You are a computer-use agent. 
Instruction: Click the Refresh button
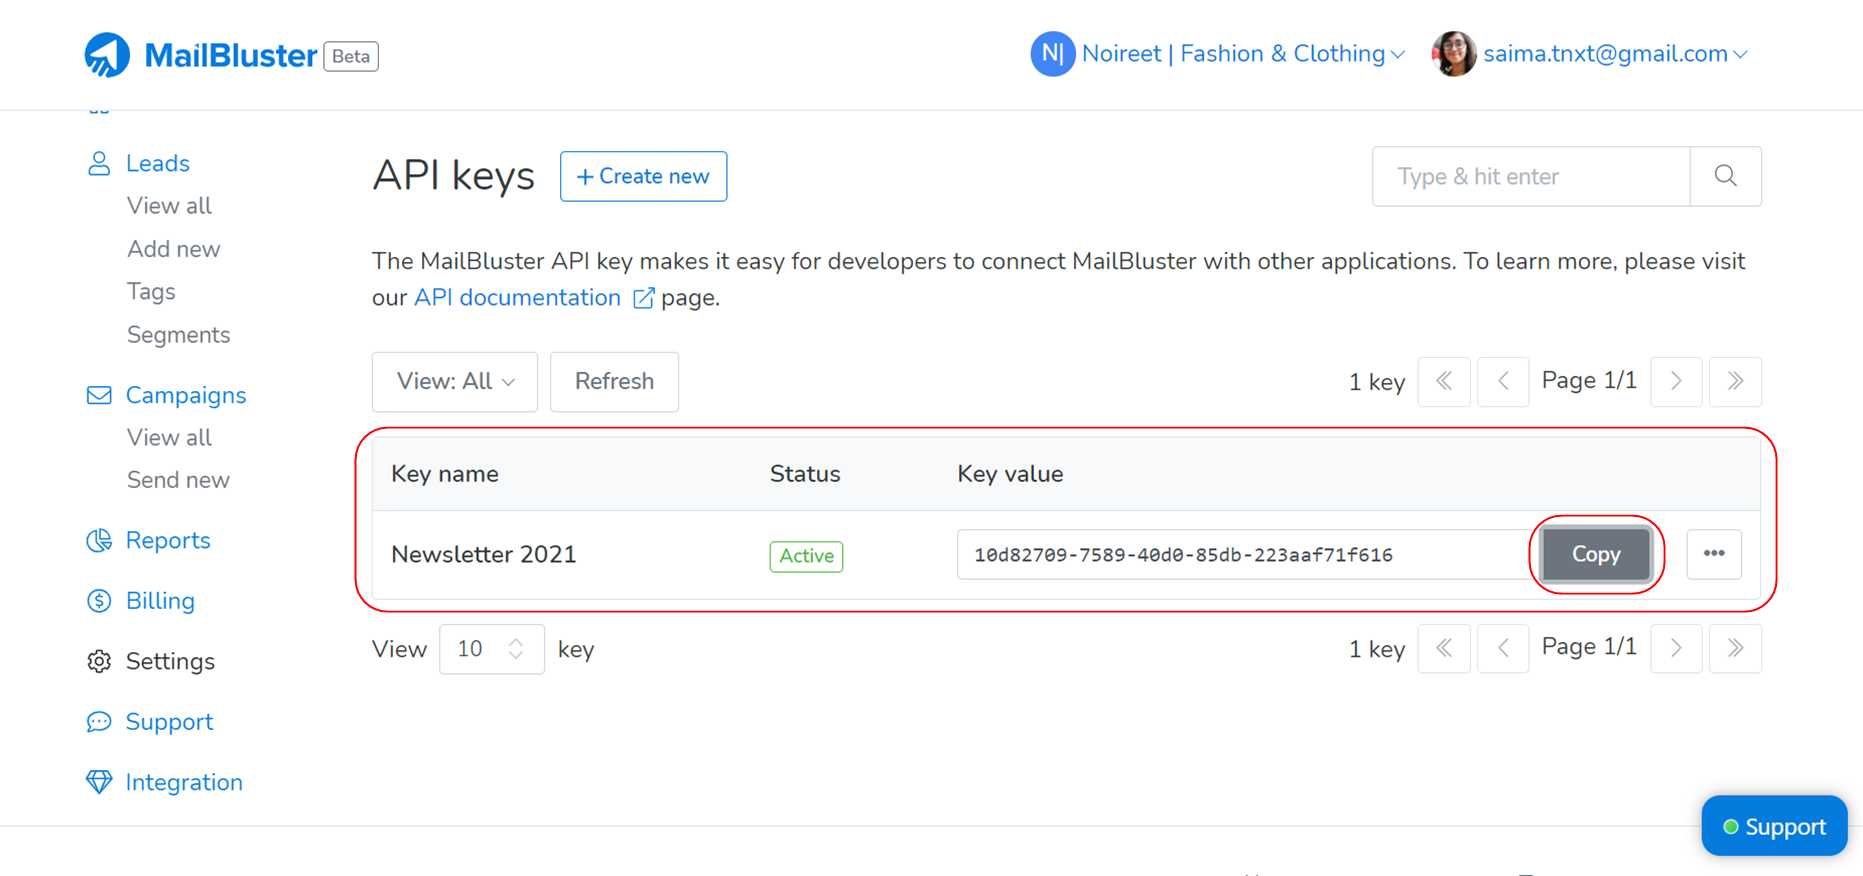pyautogui.click(x=614, y=381)
